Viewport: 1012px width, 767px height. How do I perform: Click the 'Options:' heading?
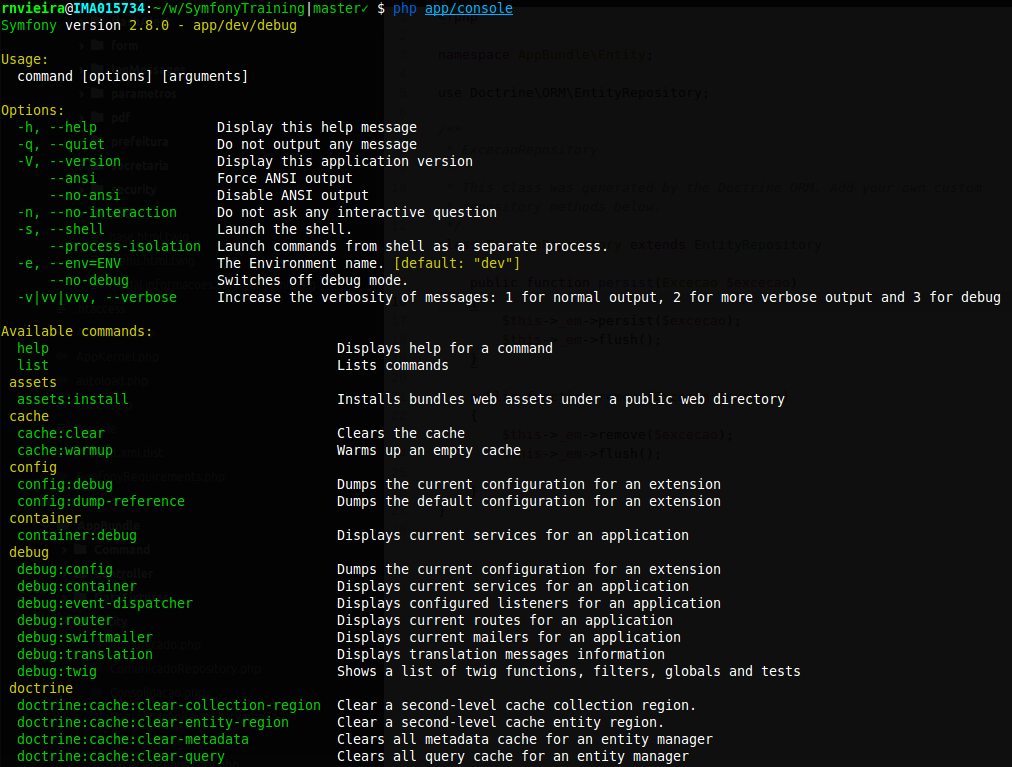point(32,110)
